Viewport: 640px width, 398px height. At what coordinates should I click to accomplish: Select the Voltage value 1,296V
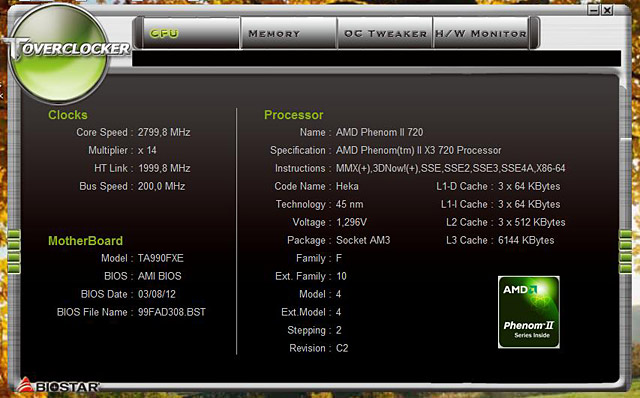pyautogui.click(x=351, y=222)
